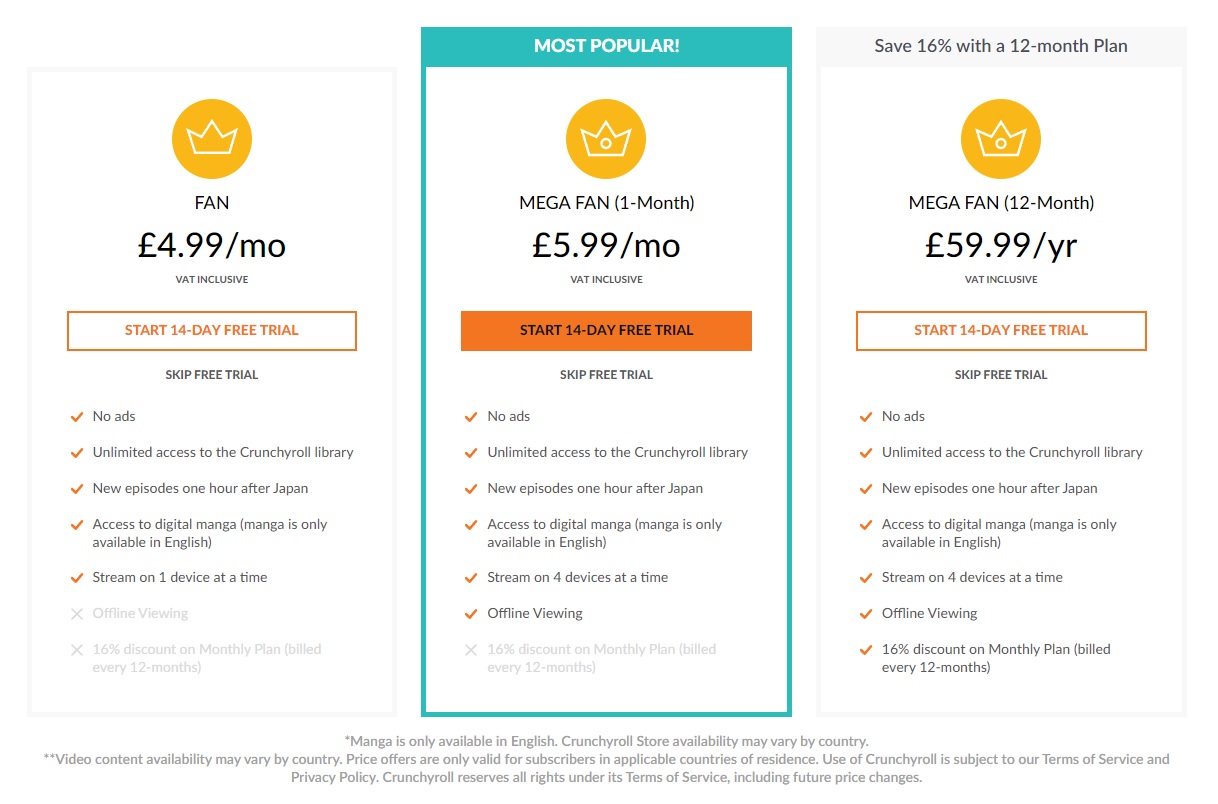Screen dimensions: 1218x804
Task: Click the 4 devices checkmark in 12-Month plan
Action: 866,577
